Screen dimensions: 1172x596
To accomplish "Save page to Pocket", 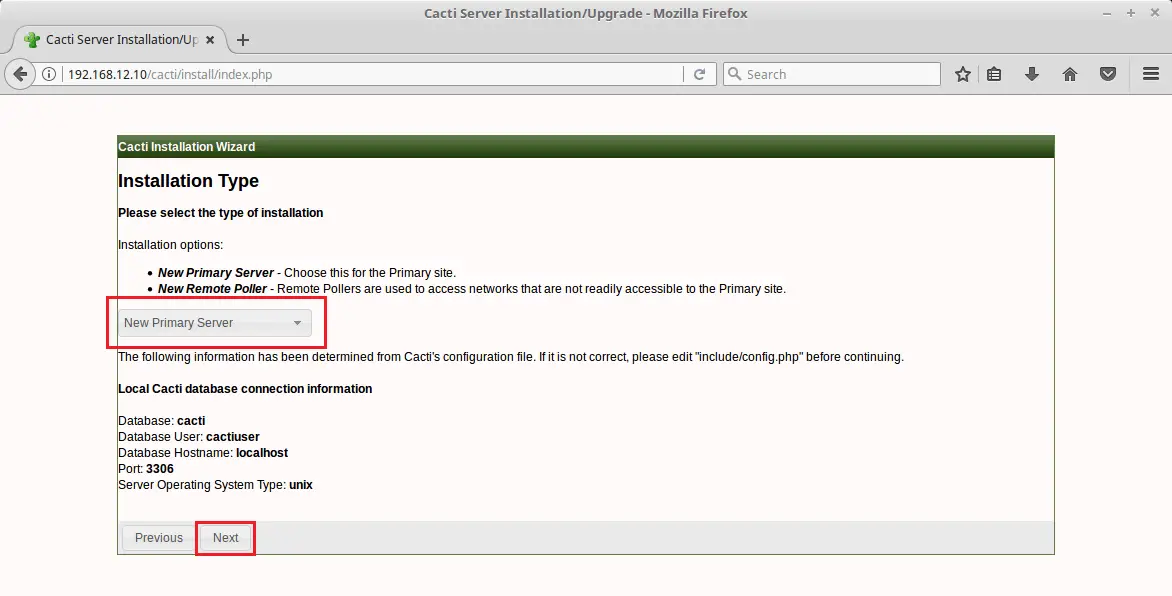I will 1107,73.
